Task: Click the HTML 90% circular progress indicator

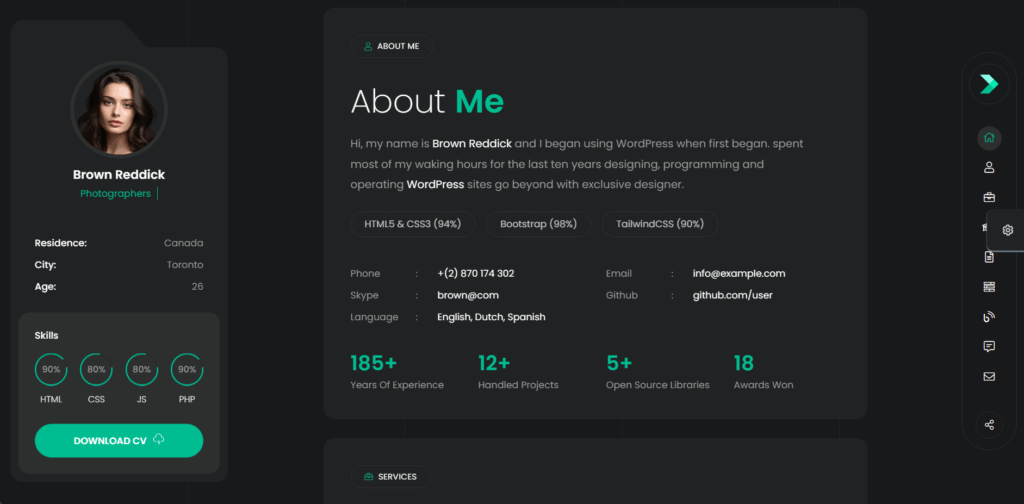Action: tap(51, 370)
